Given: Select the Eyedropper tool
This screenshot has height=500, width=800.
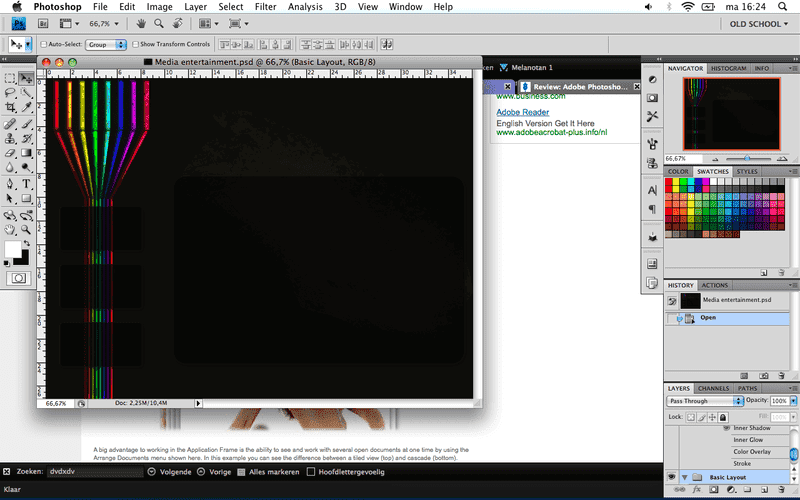Looking at the screenshot, I should (x=25, y=108).
